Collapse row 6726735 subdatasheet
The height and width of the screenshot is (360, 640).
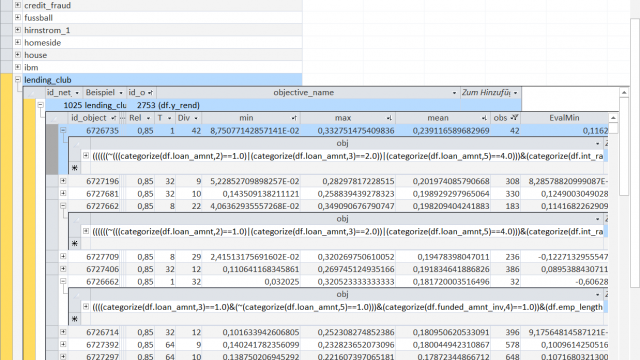pos(63,130)
